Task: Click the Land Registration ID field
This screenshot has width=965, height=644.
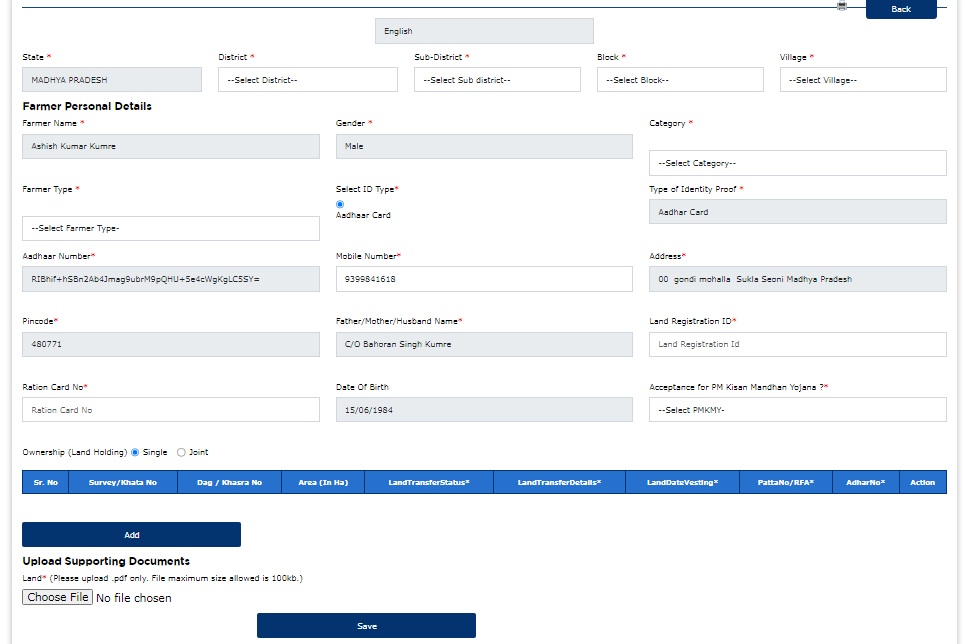Action: tap(797, 344)
